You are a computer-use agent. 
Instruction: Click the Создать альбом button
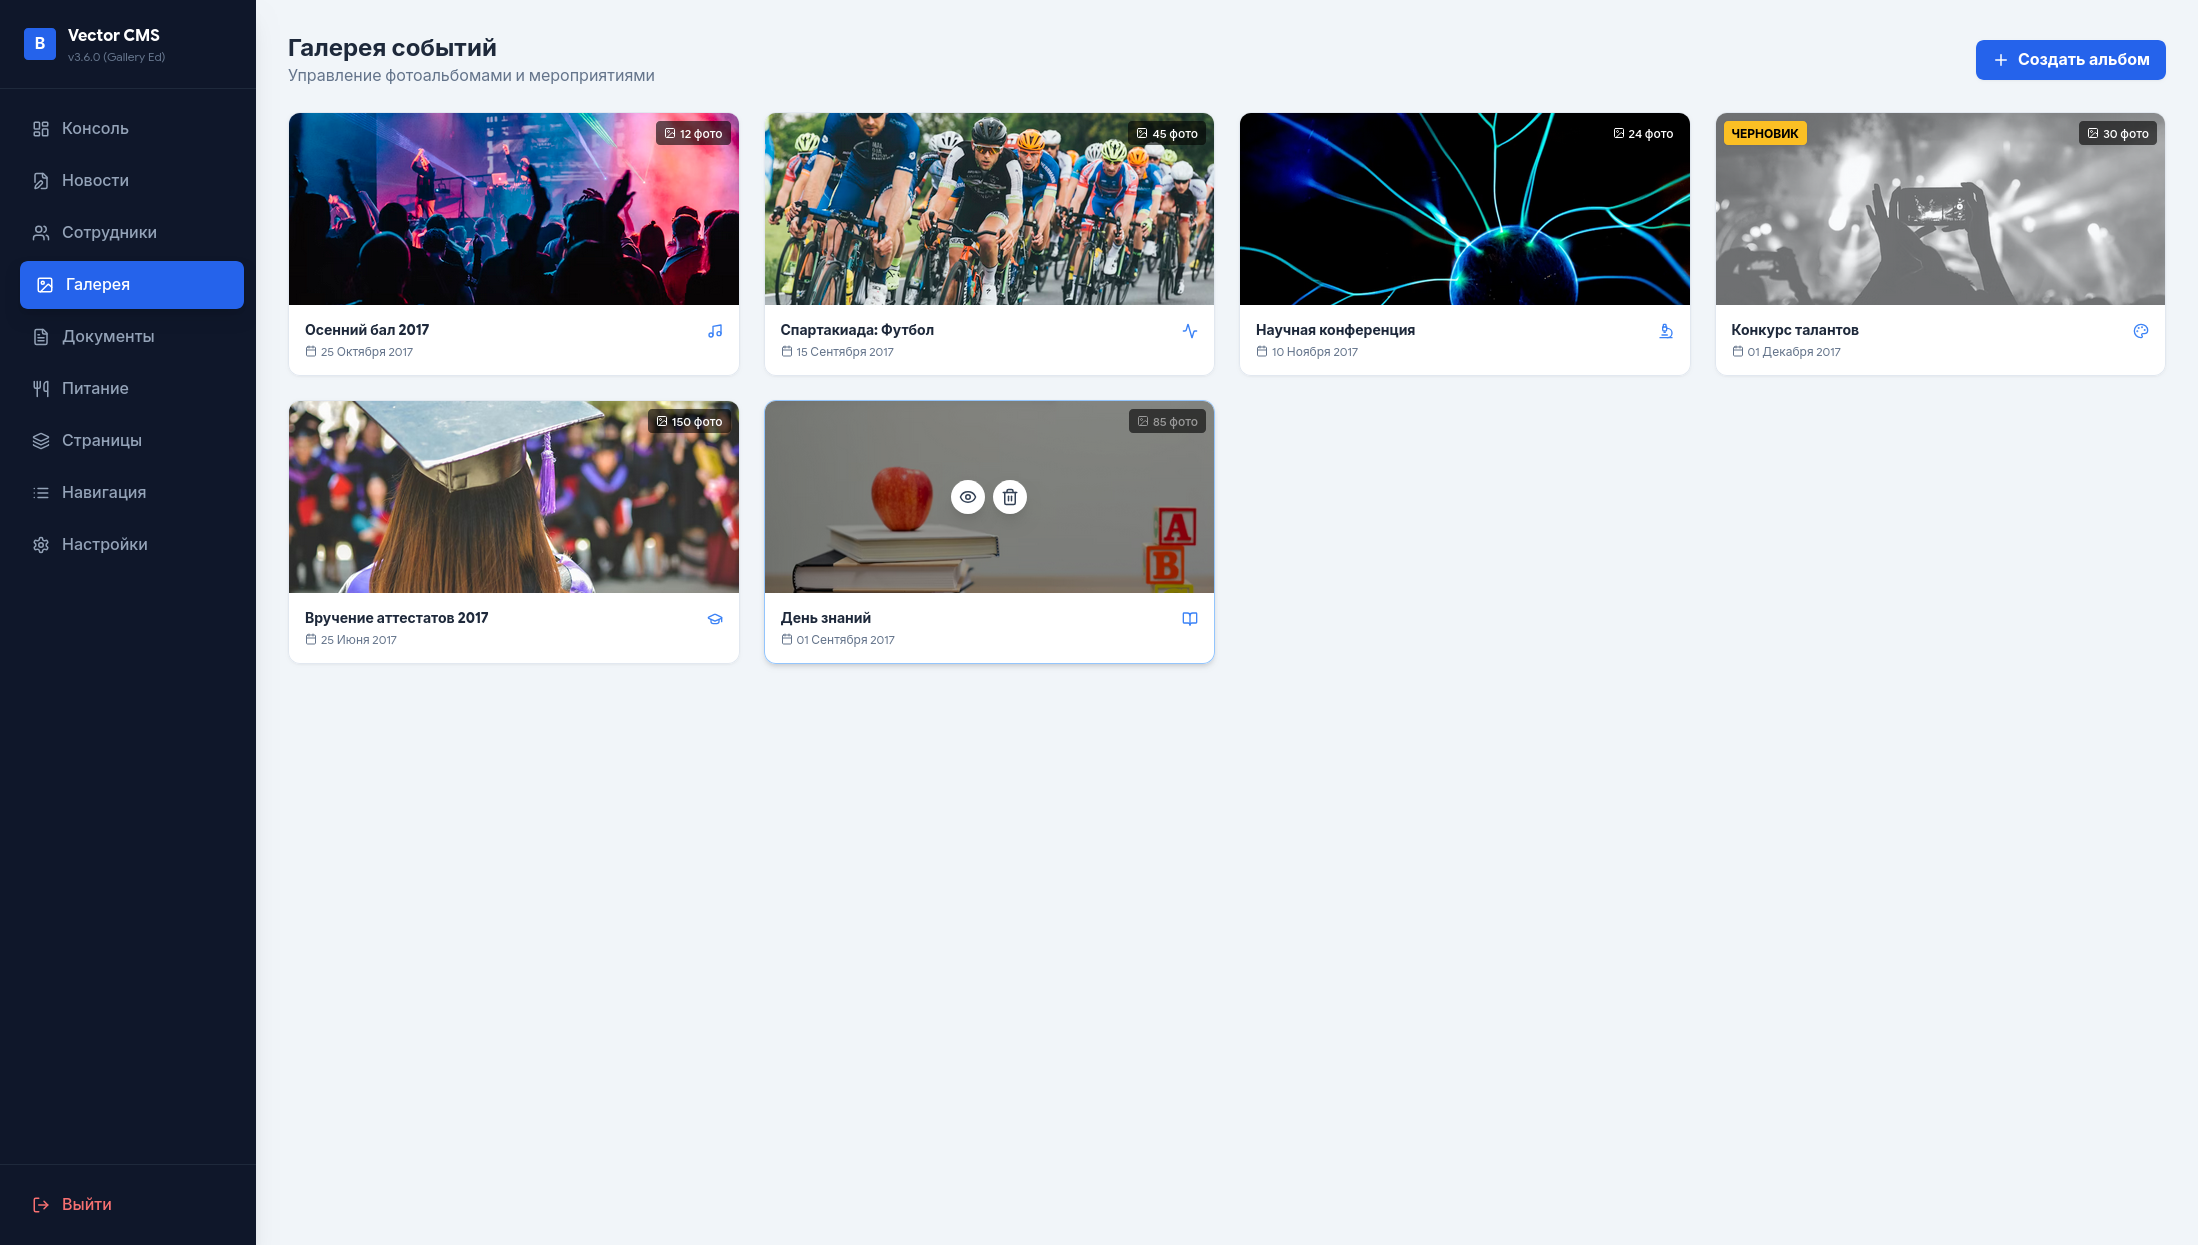point(2070,60)
